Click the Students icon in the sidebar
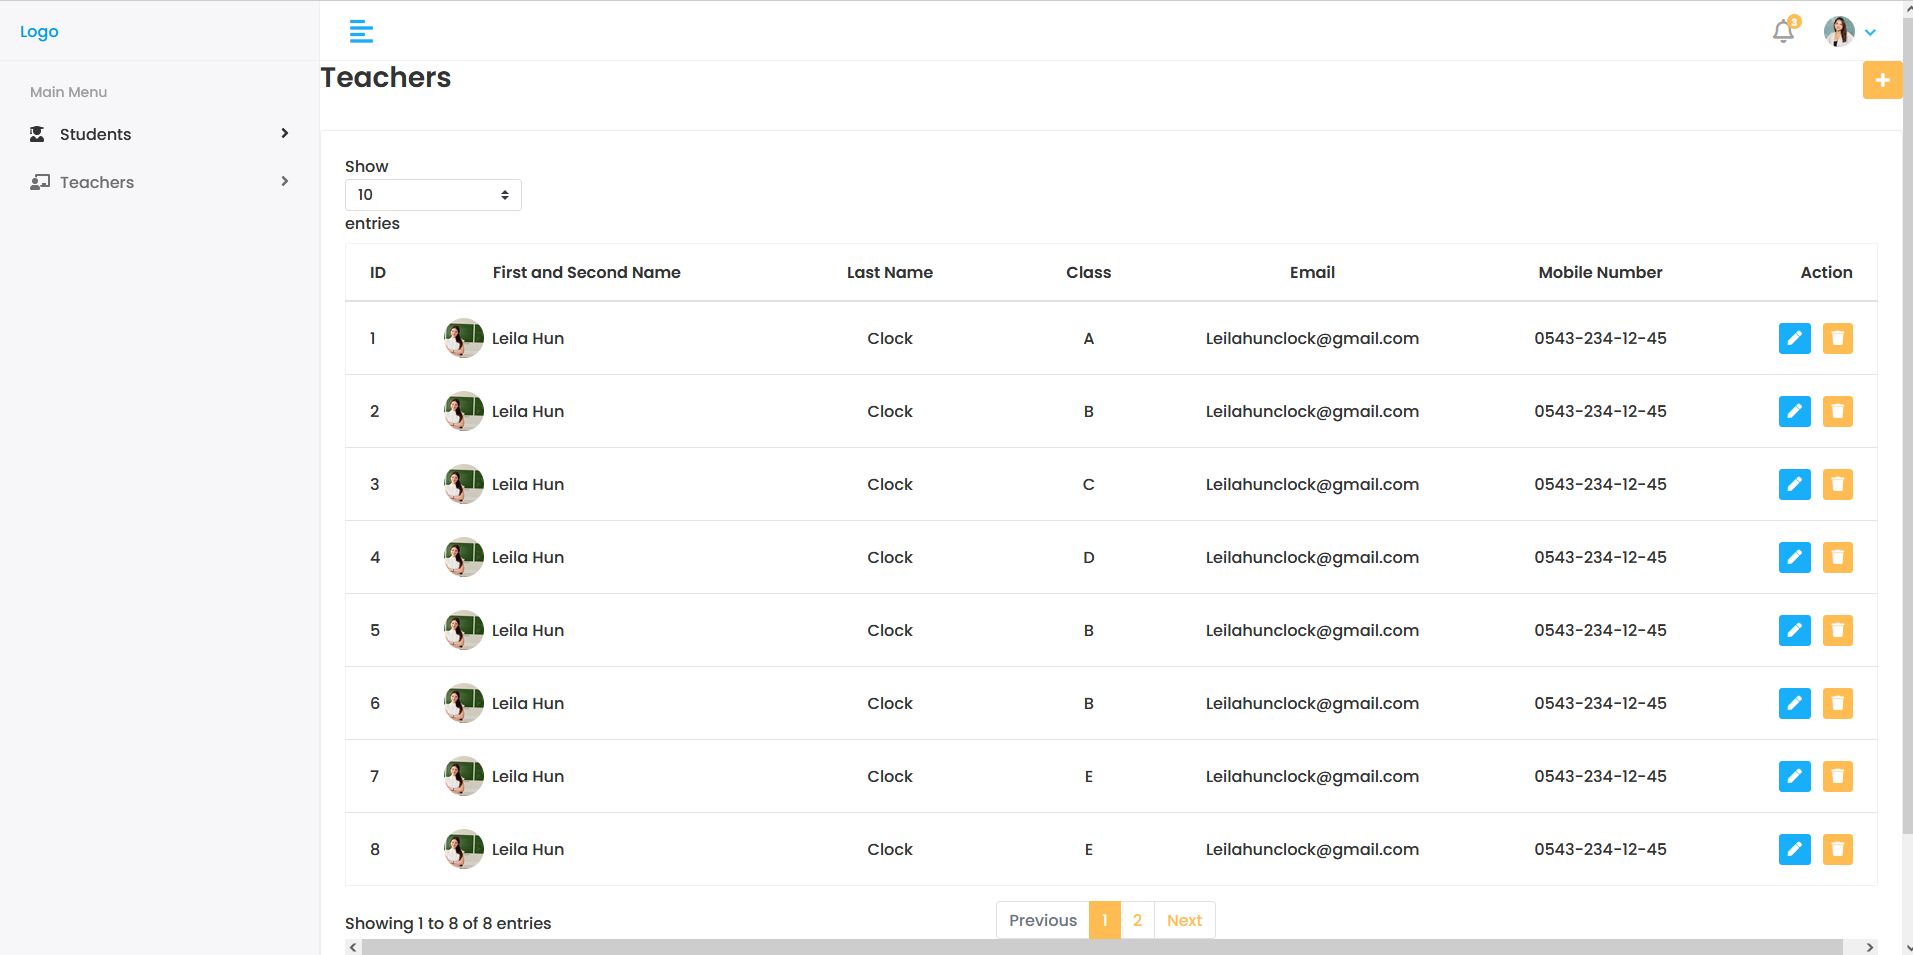Screen dimensions: 1913x955 37,134
